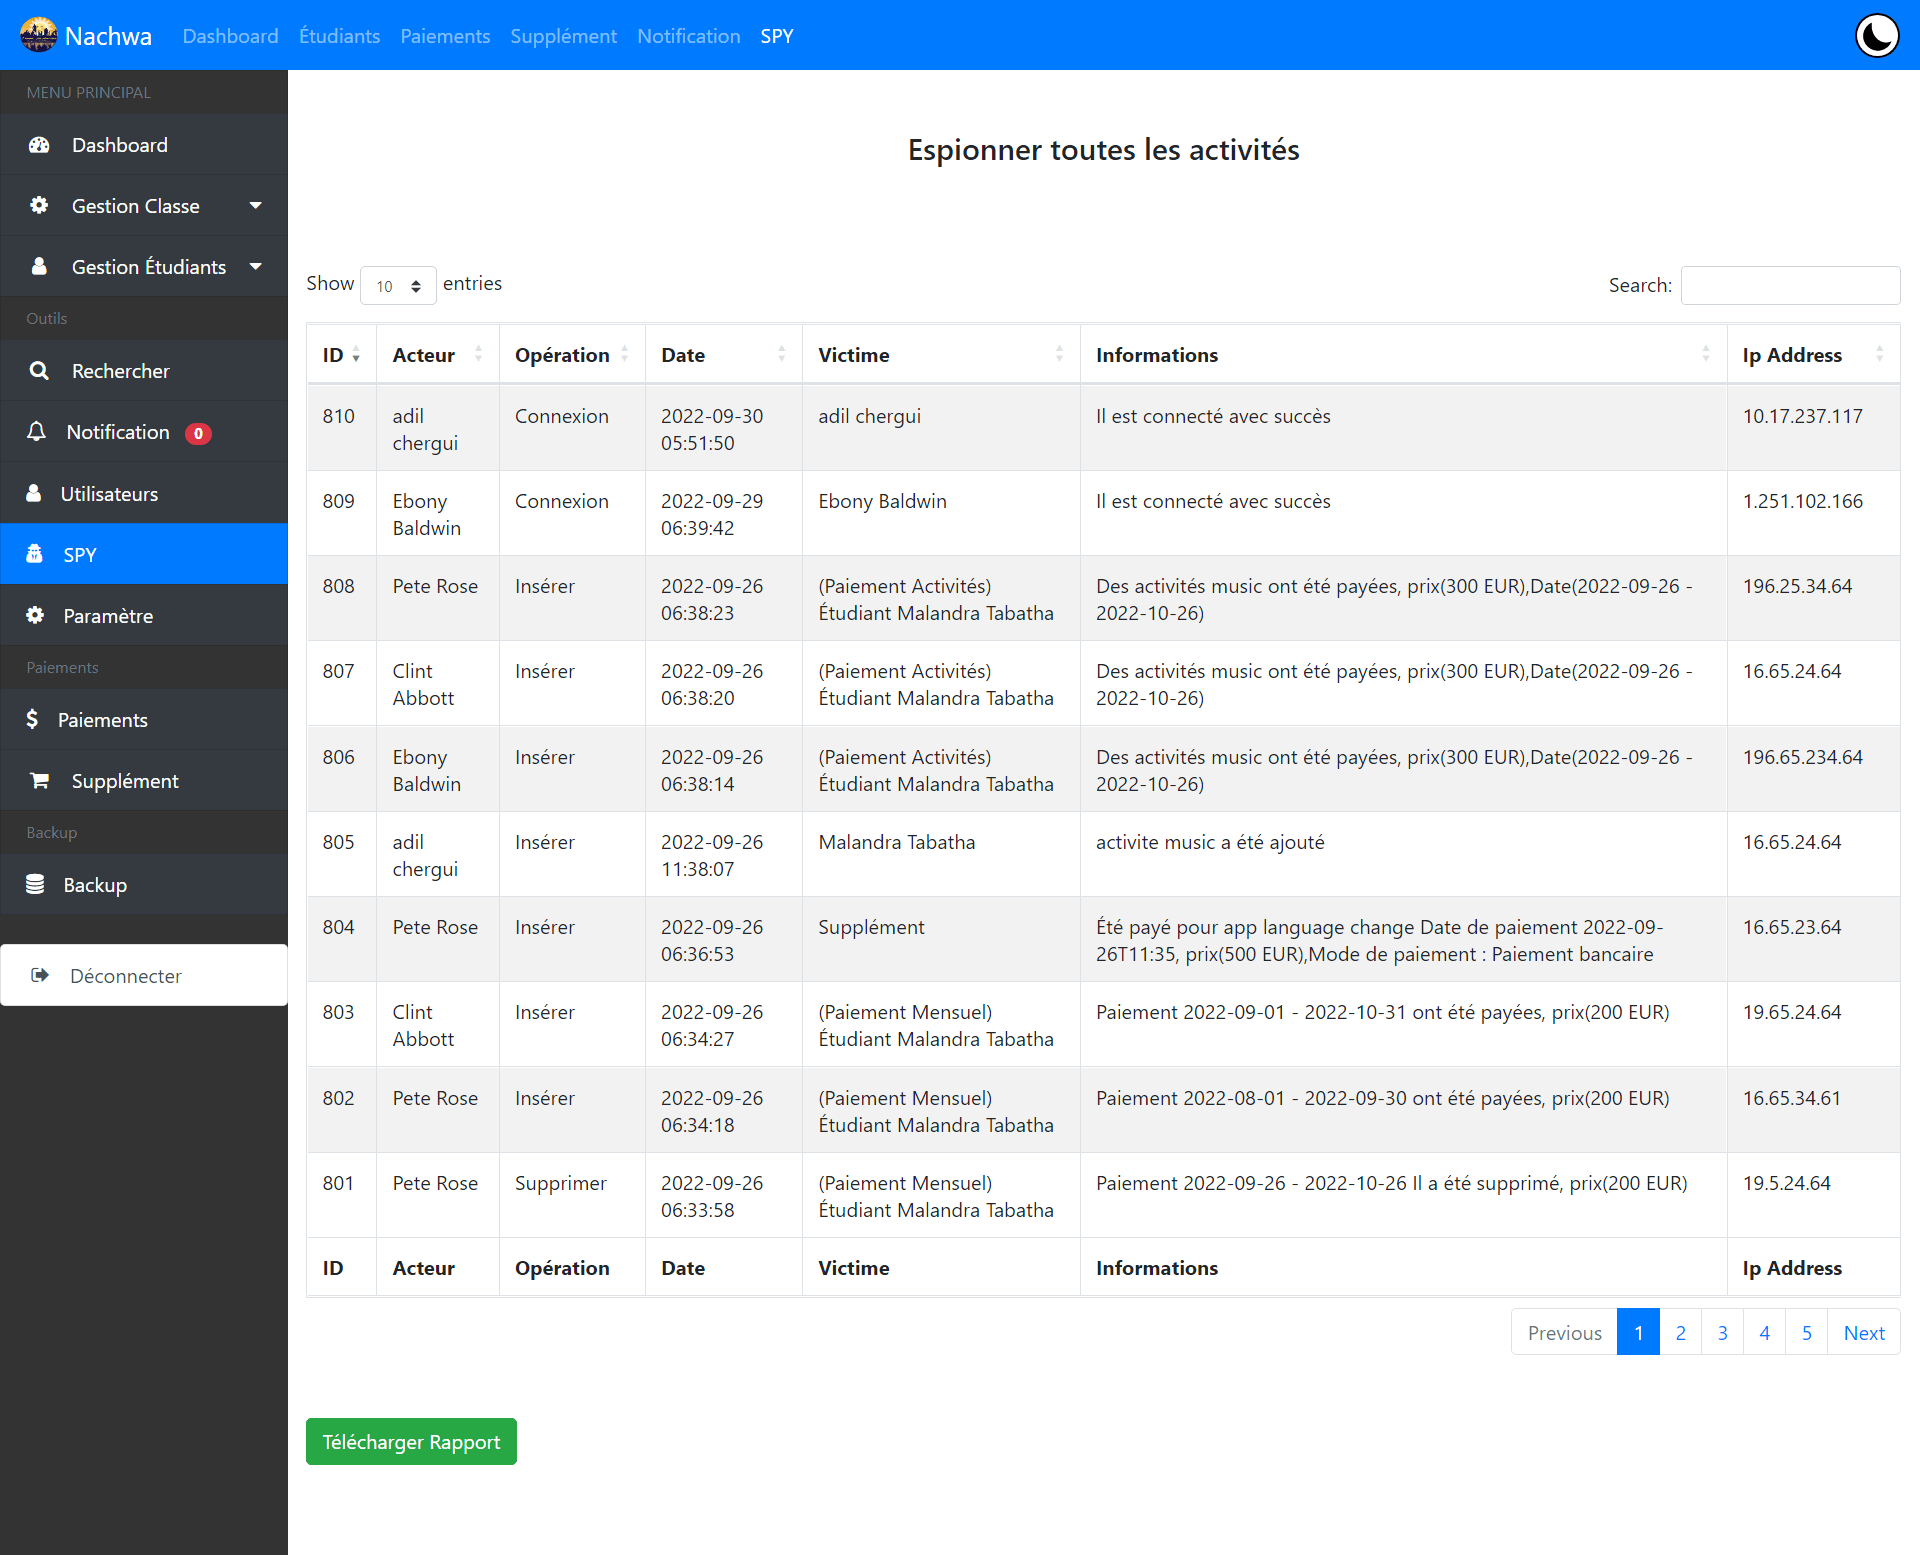Open the entries count dropdown
The height and width of the screenshot is (1555, 1920).
398,286
